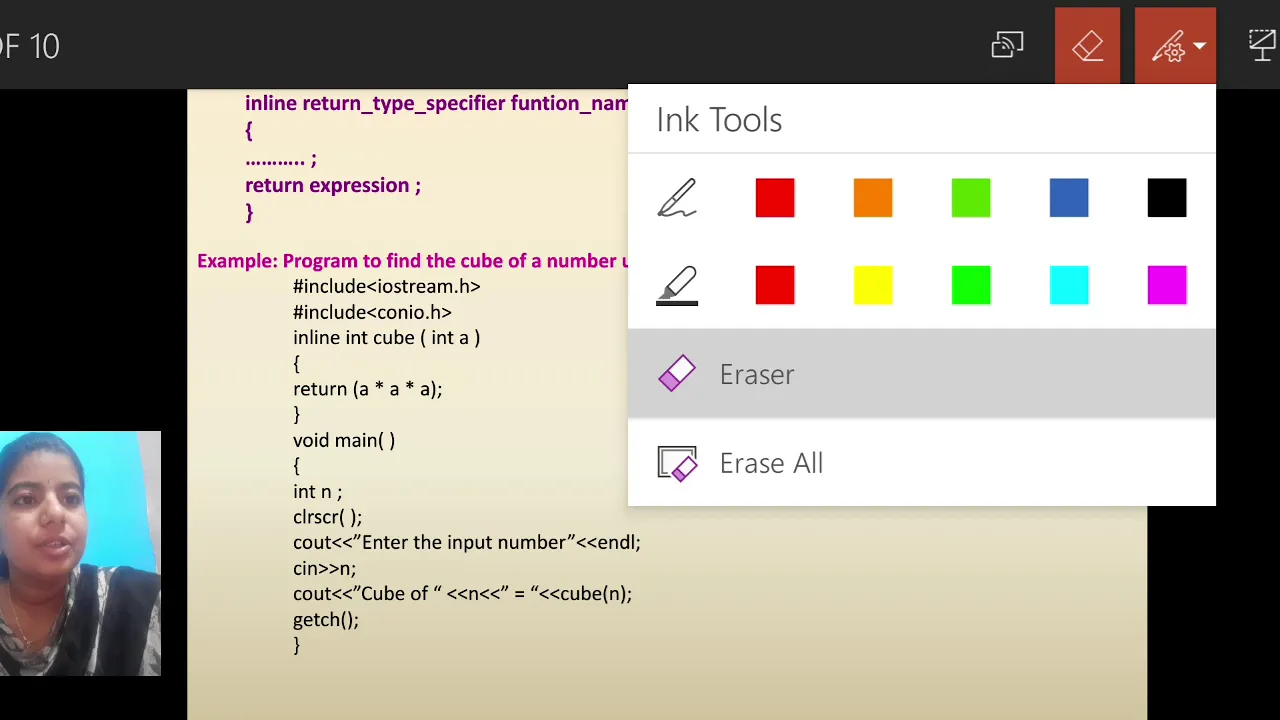Choose yellow highlighter color
Screen dimensions: 1280x720
[873, 285]
